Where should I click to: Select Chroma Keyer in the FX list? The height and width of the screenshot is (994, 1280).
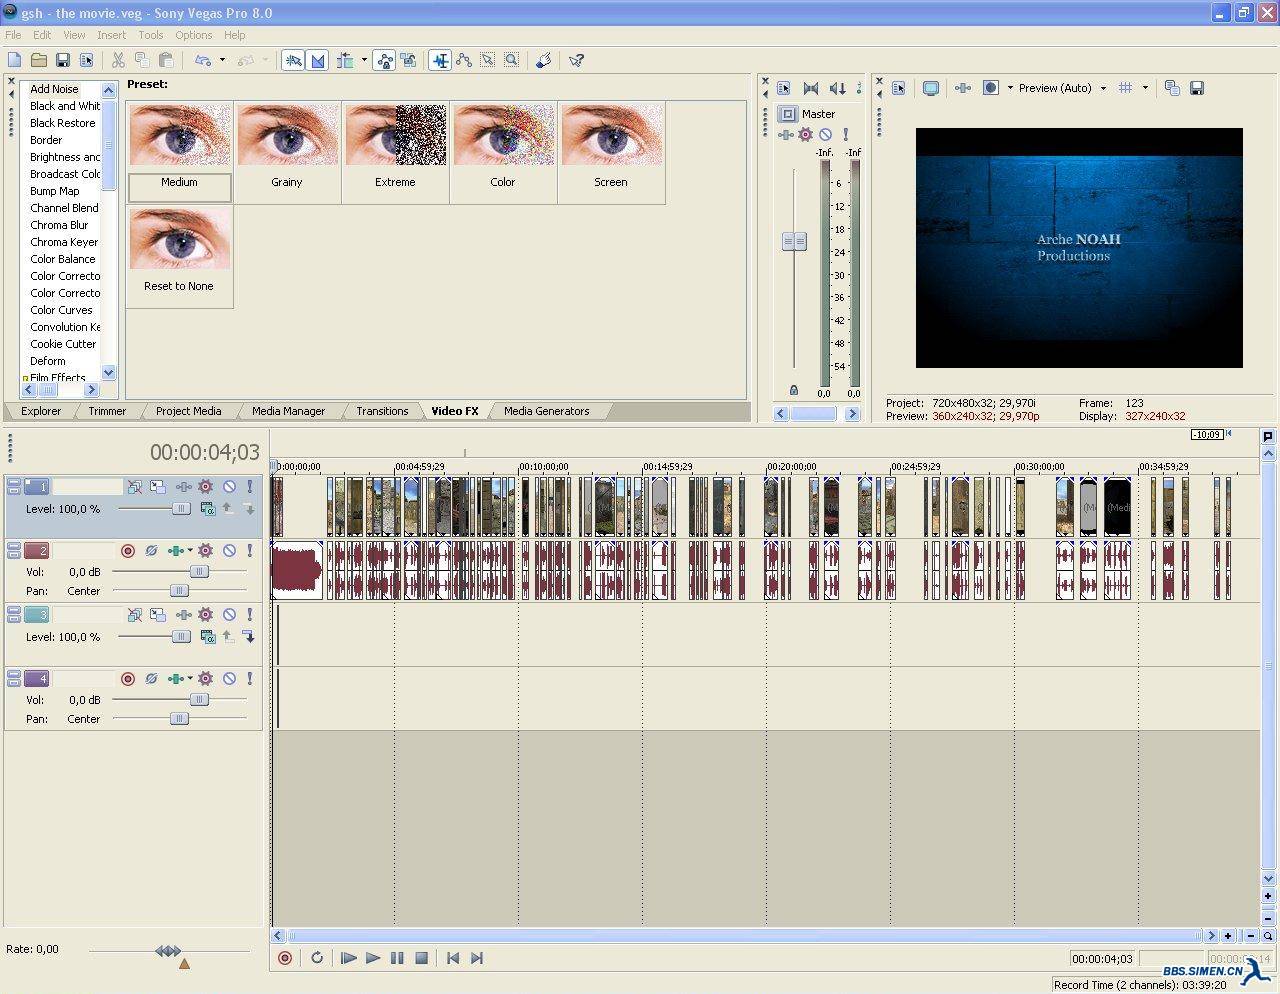pyautogui.click(x=64, y=242)
